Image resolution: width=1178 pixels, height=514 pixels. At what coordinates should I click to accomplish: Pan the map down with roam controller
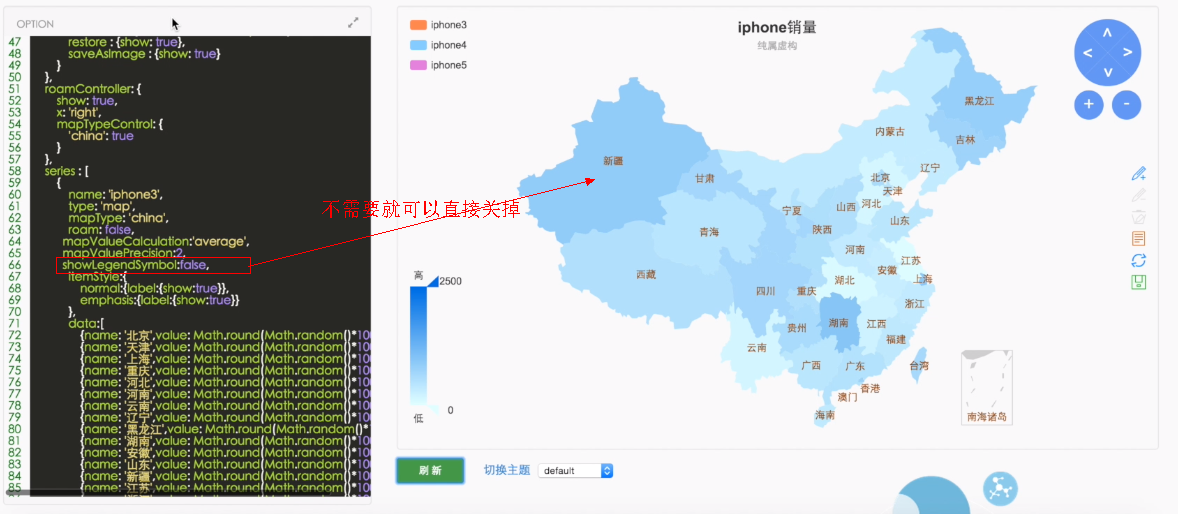1107,72
